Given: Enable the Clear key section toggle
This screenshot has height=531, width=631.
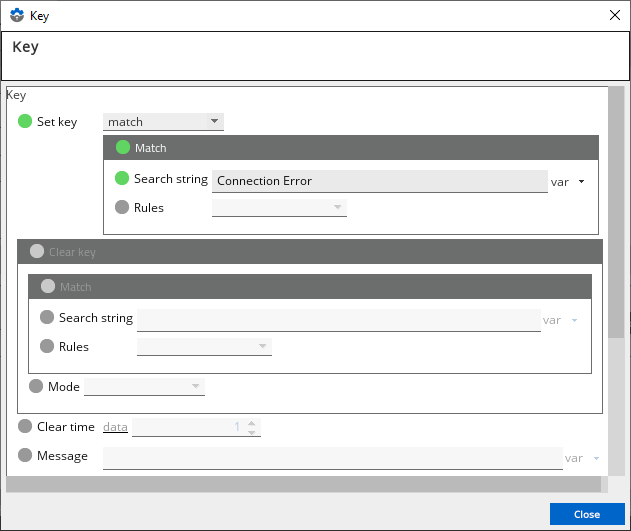Looking at the screenshot, I should 37,252.
